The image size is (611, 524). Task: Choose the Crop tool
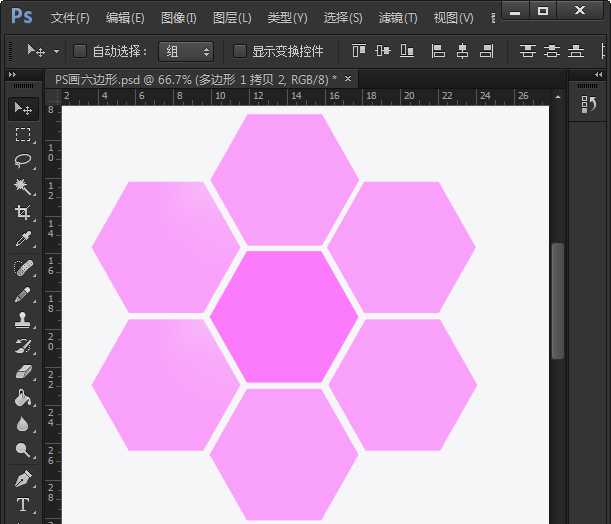tap(22, 213)
